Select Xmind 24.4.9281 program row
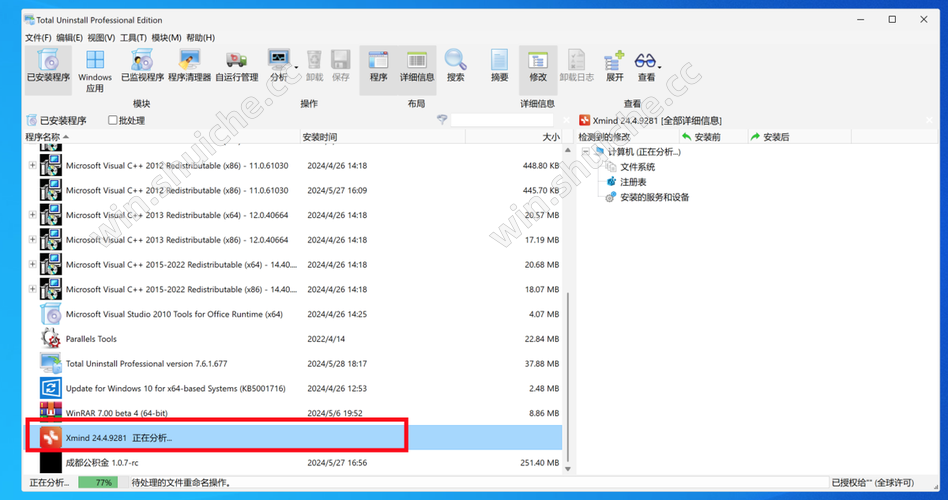Viewport: 948px width, 500px height. click(x=293, y=438)
